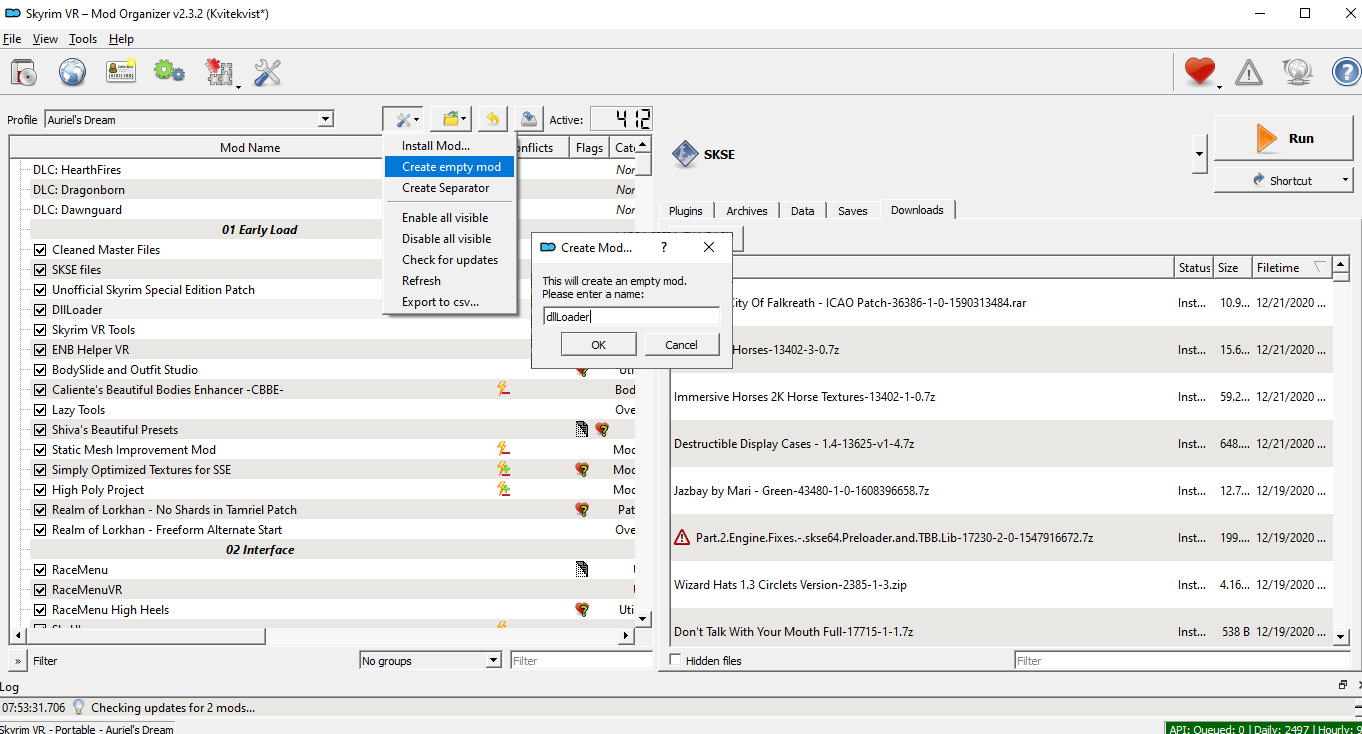Open the Nexus globe toolbar icon
Viewport: 1362px width, 734px height.
(x=72, y=72)
